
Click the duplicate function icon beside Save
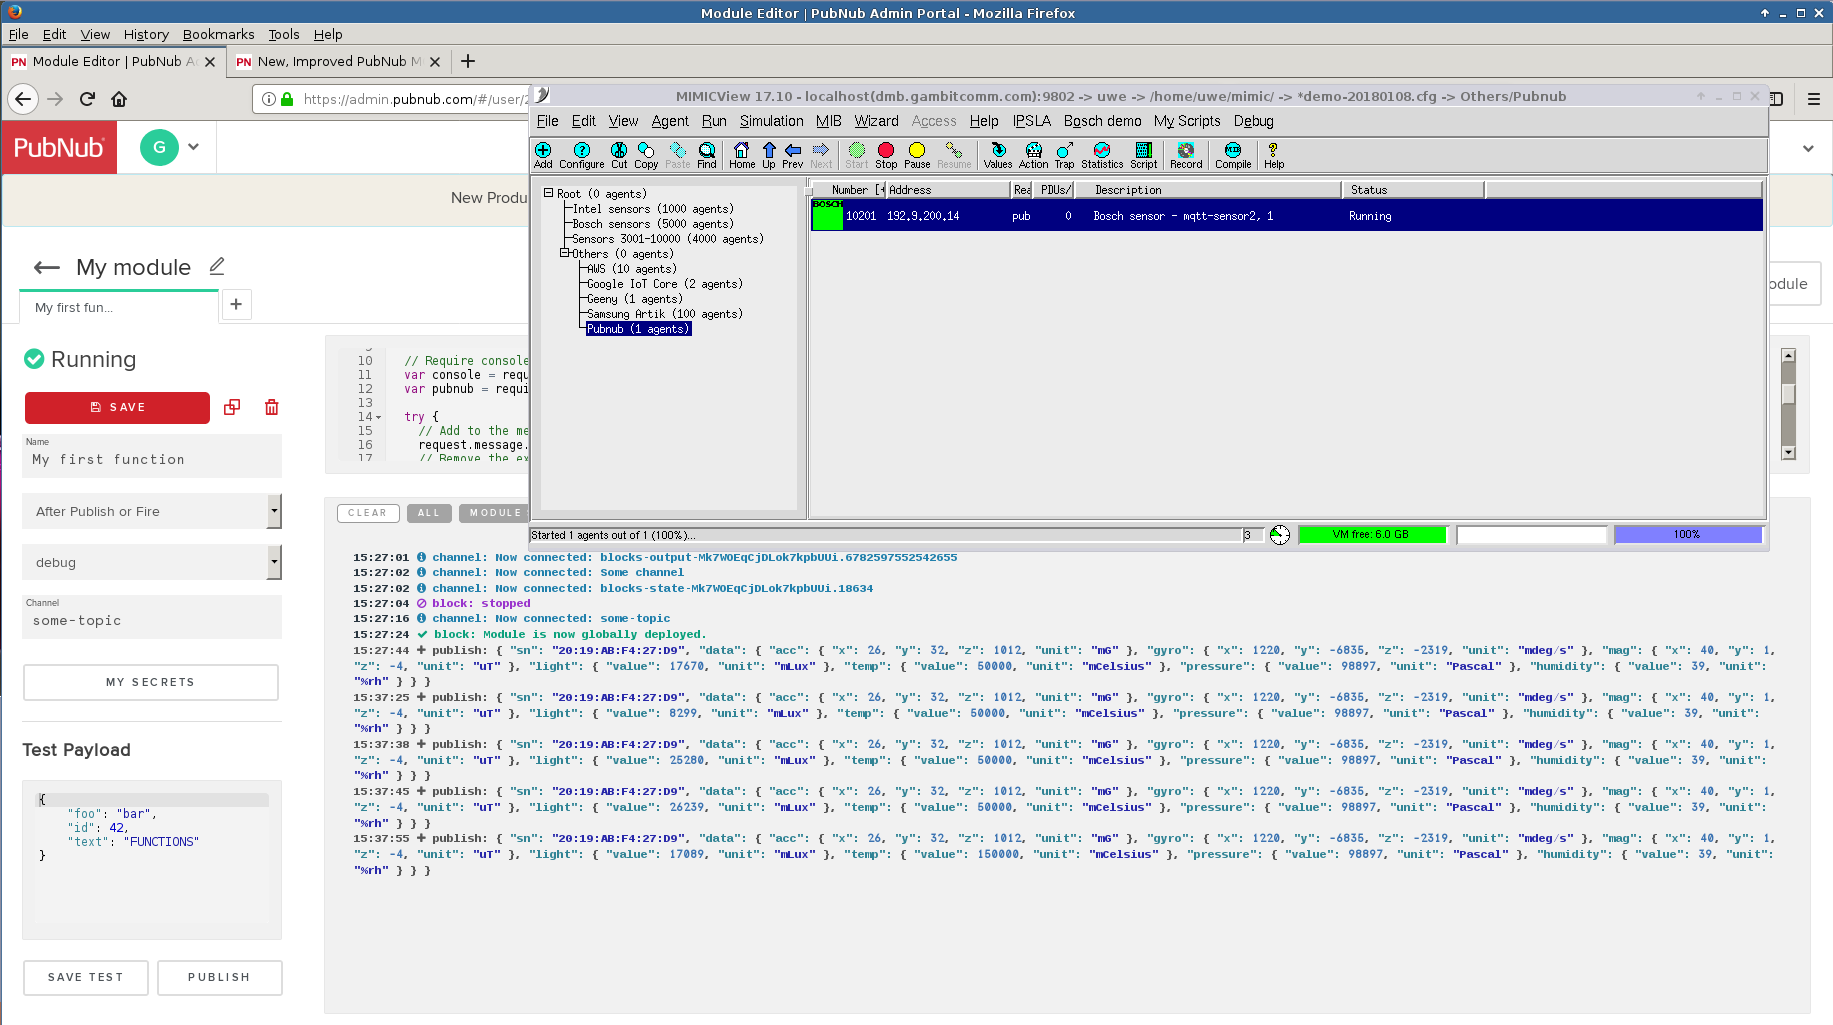pyautogui.click(x=232, y=407)
